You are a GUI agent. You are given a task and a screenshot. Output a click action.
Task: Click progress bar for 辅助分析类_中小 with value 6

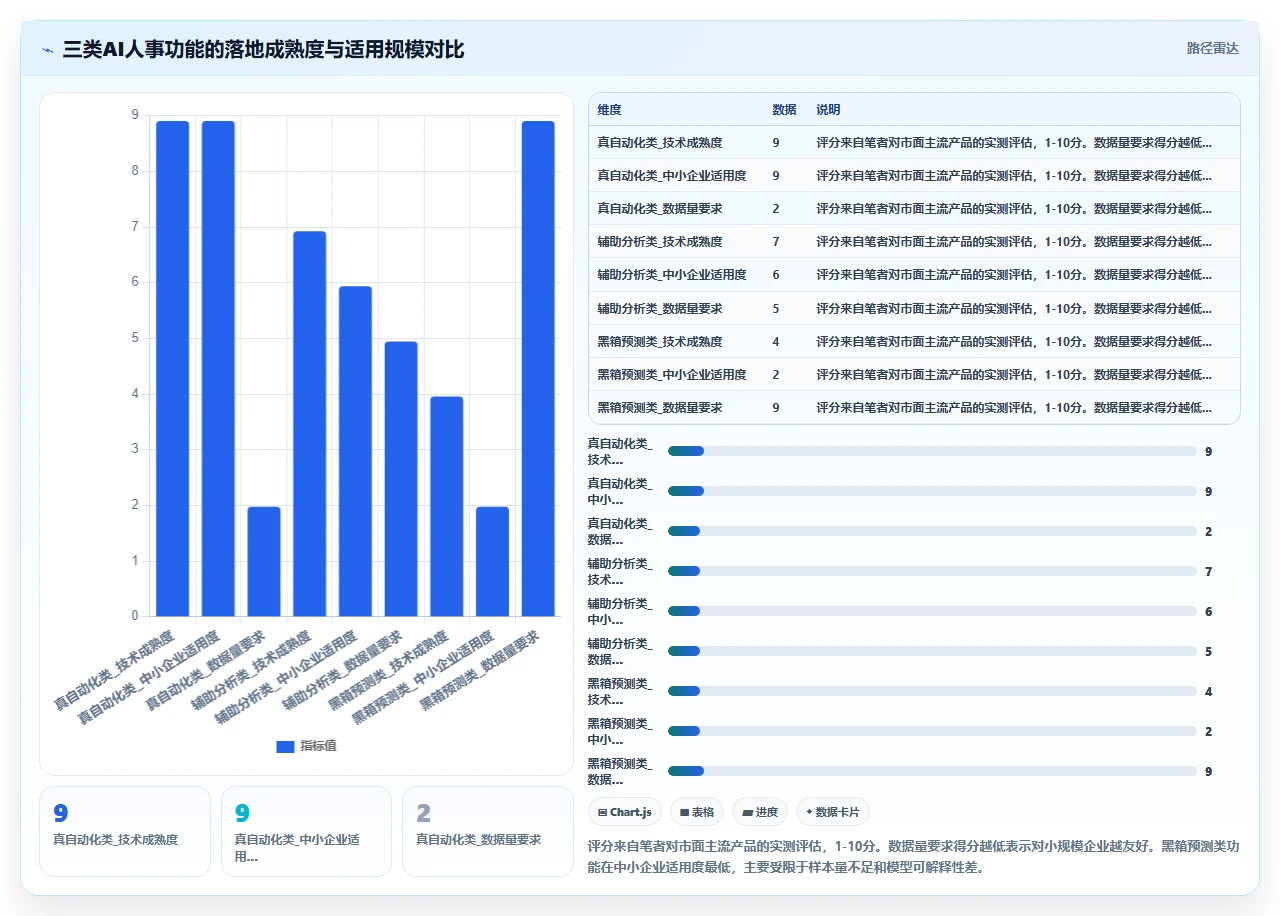[932, 611]
